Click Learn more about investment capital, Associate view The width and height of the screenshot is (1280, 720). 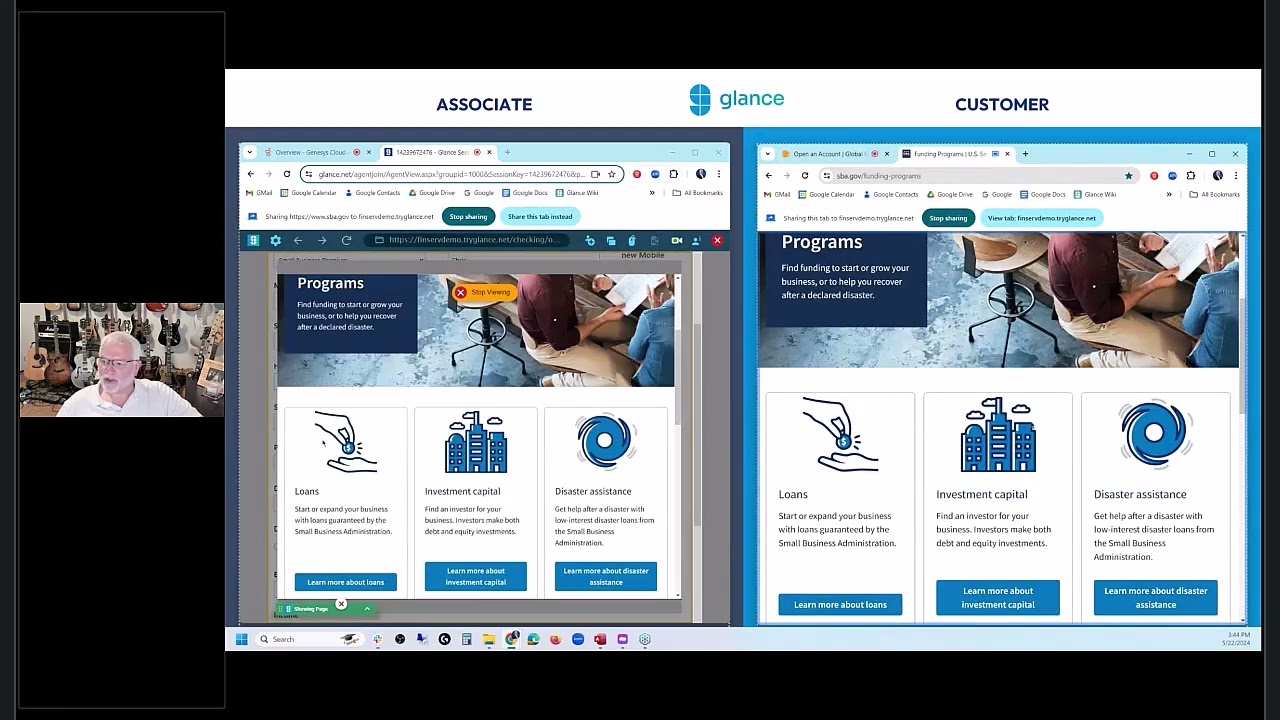pos(476,576)
